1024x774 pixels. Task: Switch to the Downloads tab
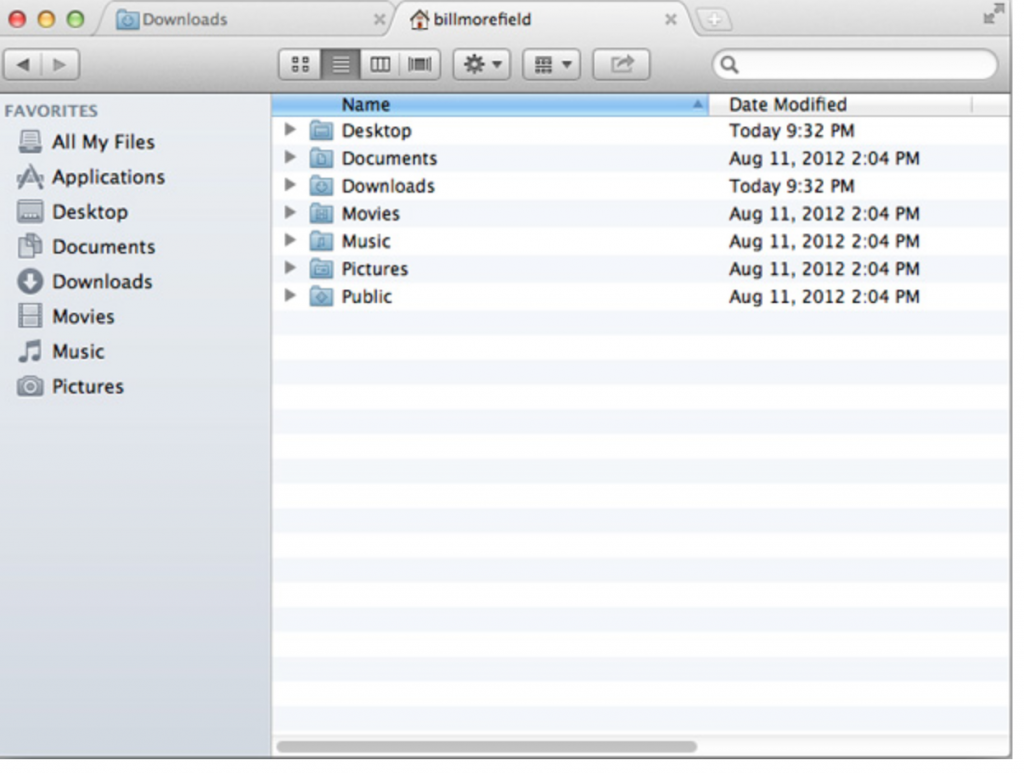[185, 19]
